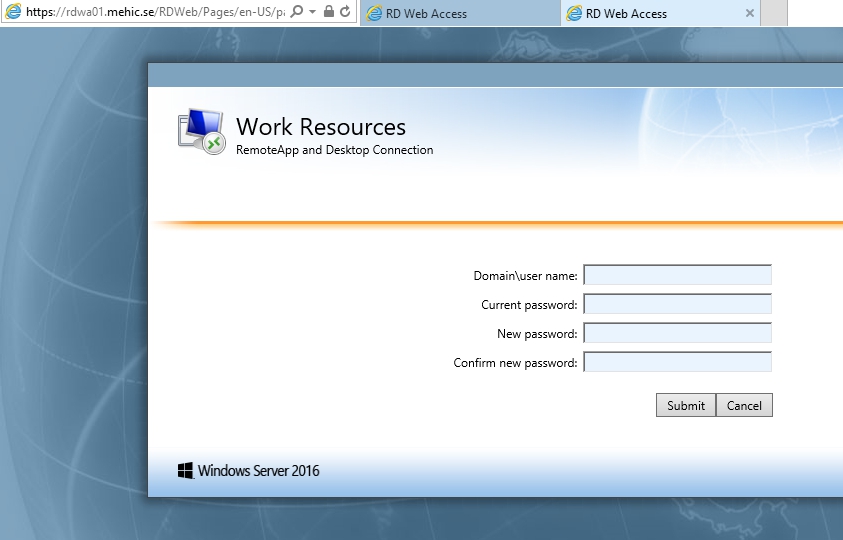Click the IE icon on second tab

tap(574, 13)
